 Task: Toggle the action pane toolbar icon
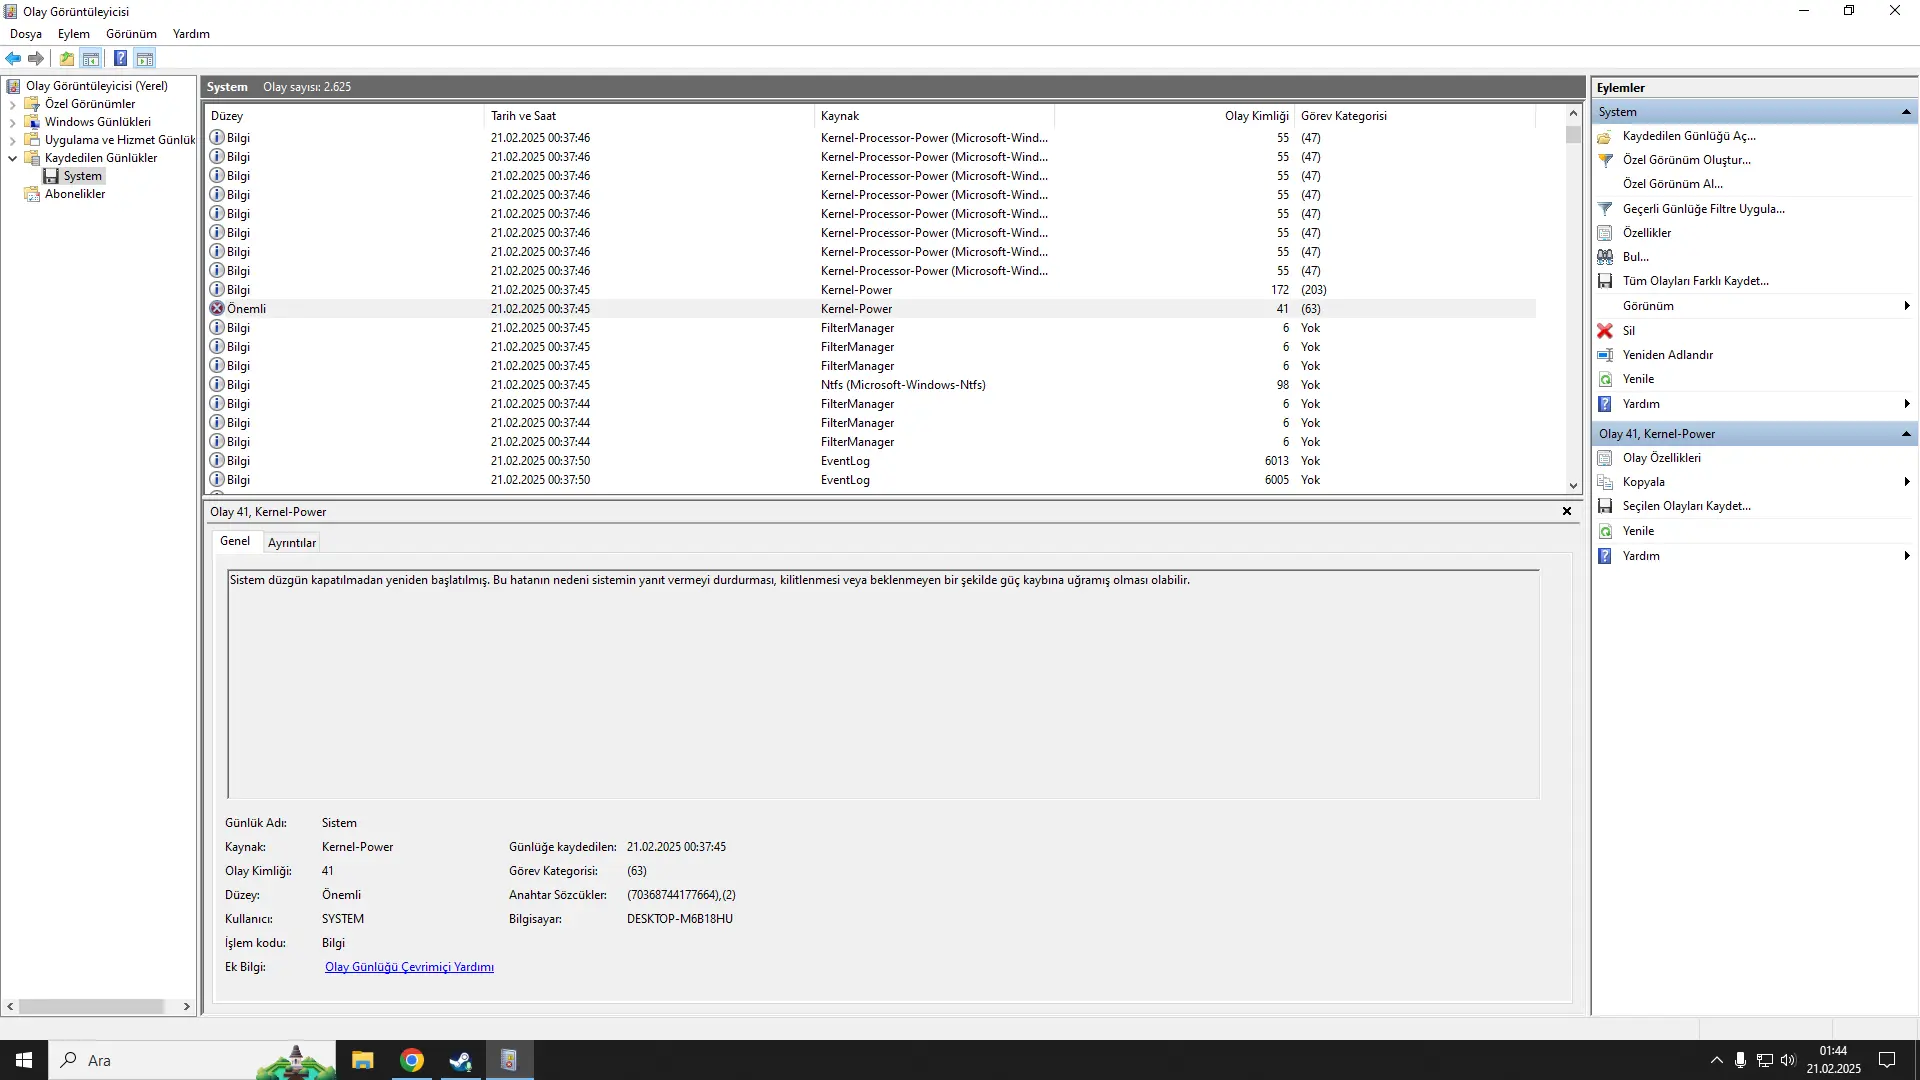click(x=145, y=58)
